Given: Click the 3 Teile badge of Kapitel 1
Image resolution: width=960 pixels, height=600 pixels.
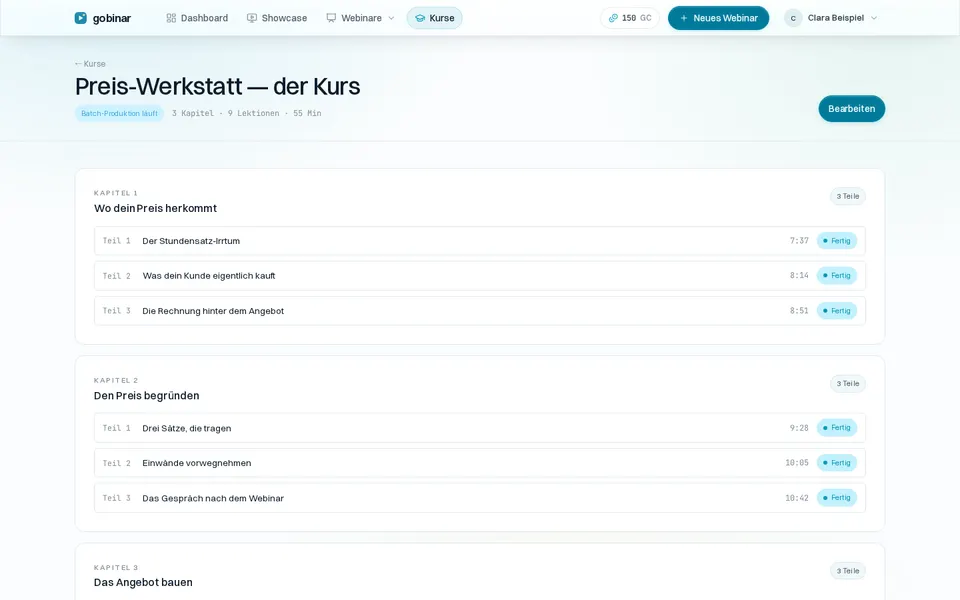Looking at the screenshot, I should (848, 197).
